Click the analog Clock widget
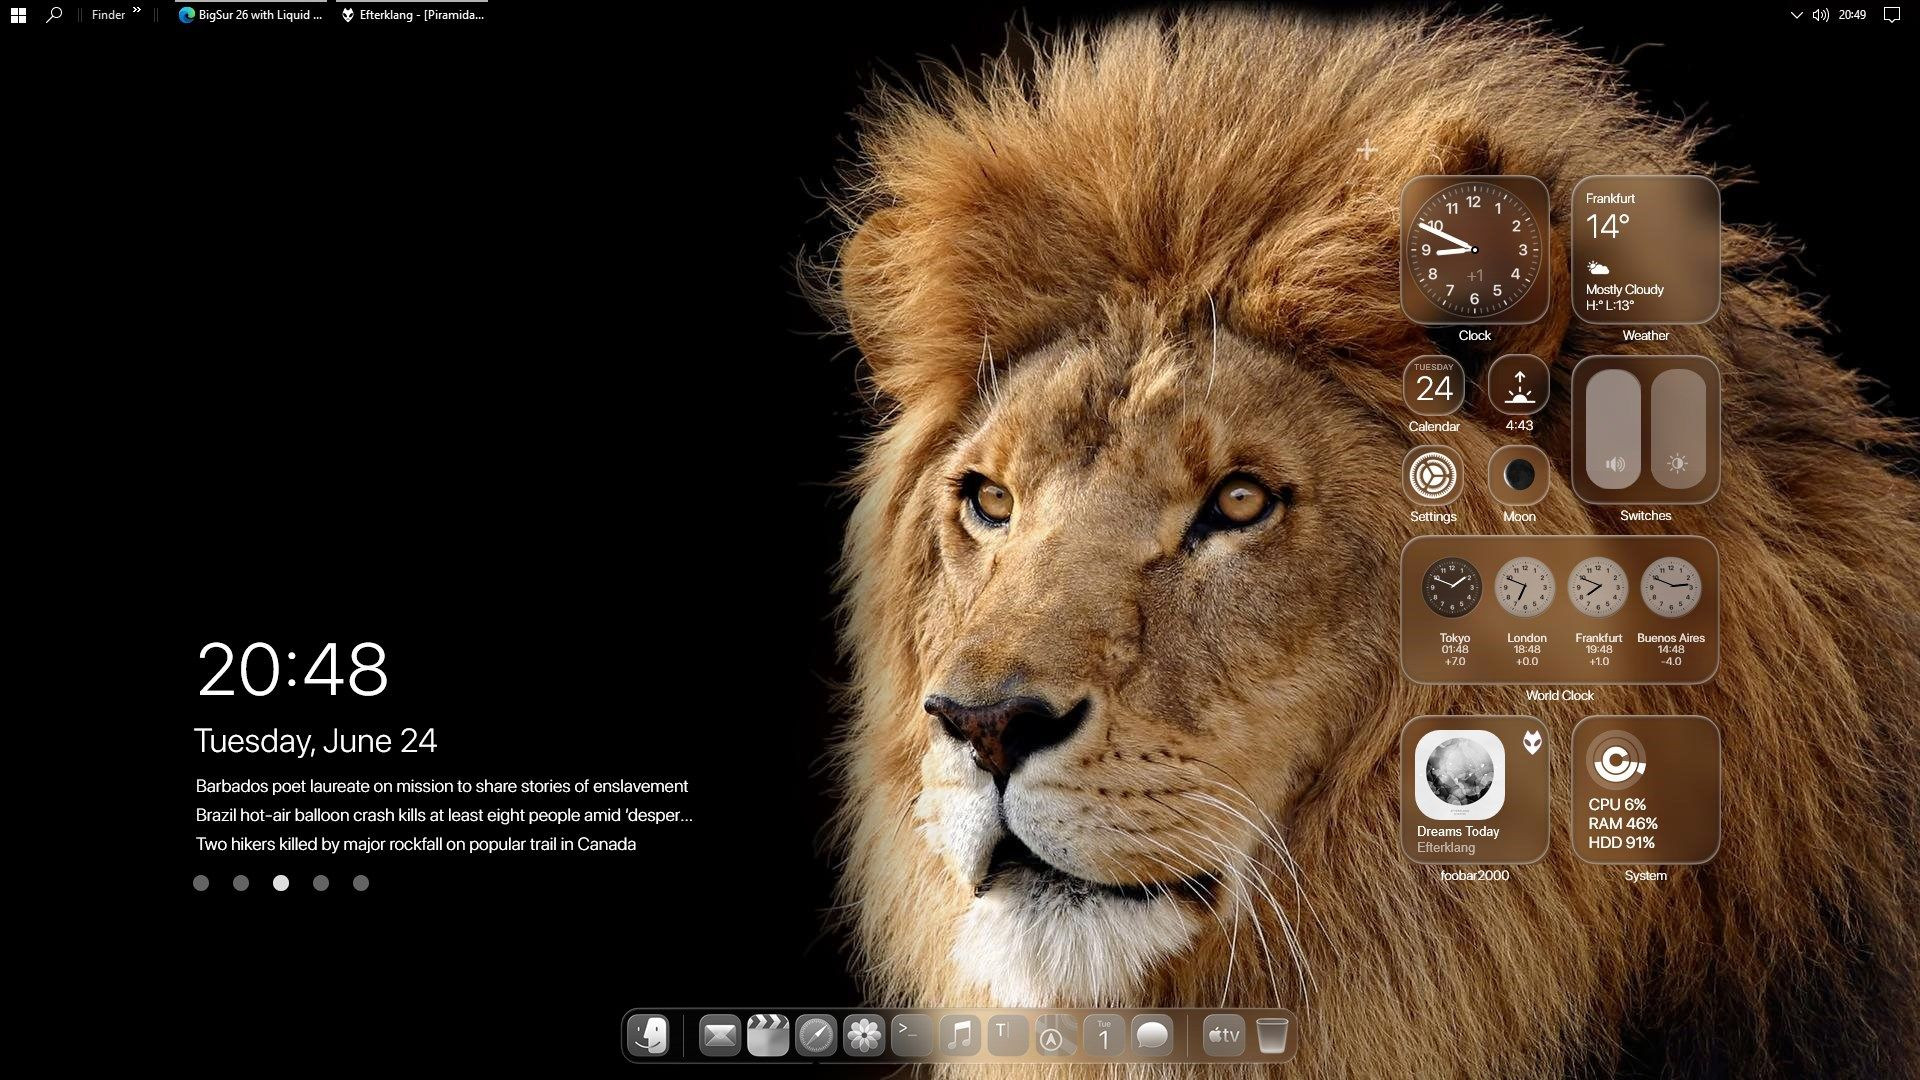This screenshot has height=1080, width=1920. (1474, 250)
